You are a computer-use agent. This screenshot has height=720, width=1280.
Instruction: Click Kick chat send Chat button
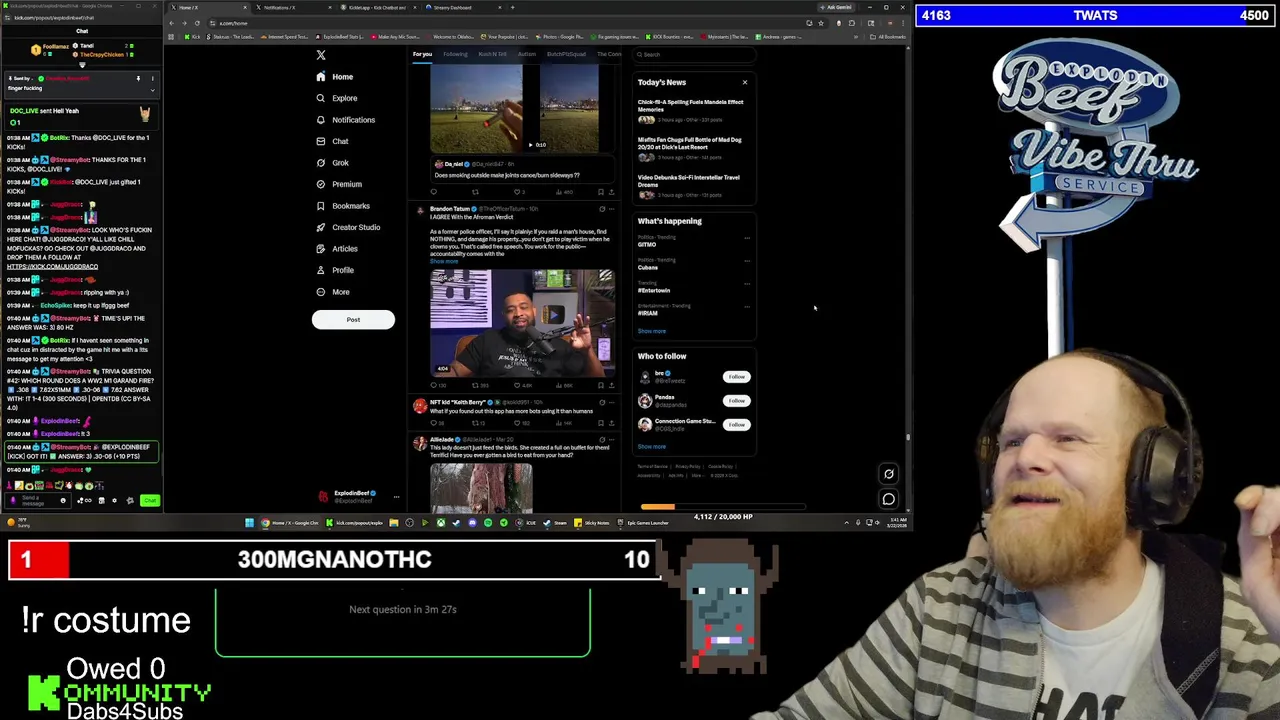click(x=150, y=501)
